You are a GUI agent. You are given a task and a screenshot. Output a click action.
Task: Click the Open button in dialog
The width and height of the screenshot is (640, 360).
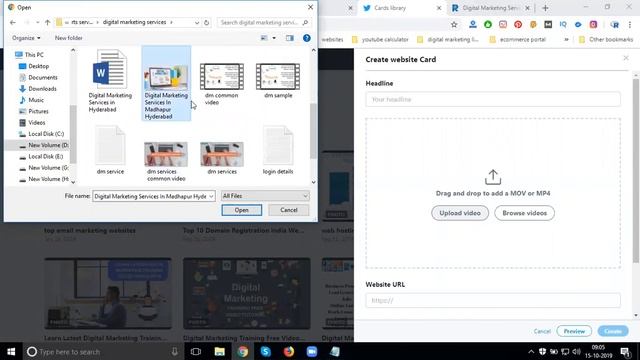tap(242, 210)
